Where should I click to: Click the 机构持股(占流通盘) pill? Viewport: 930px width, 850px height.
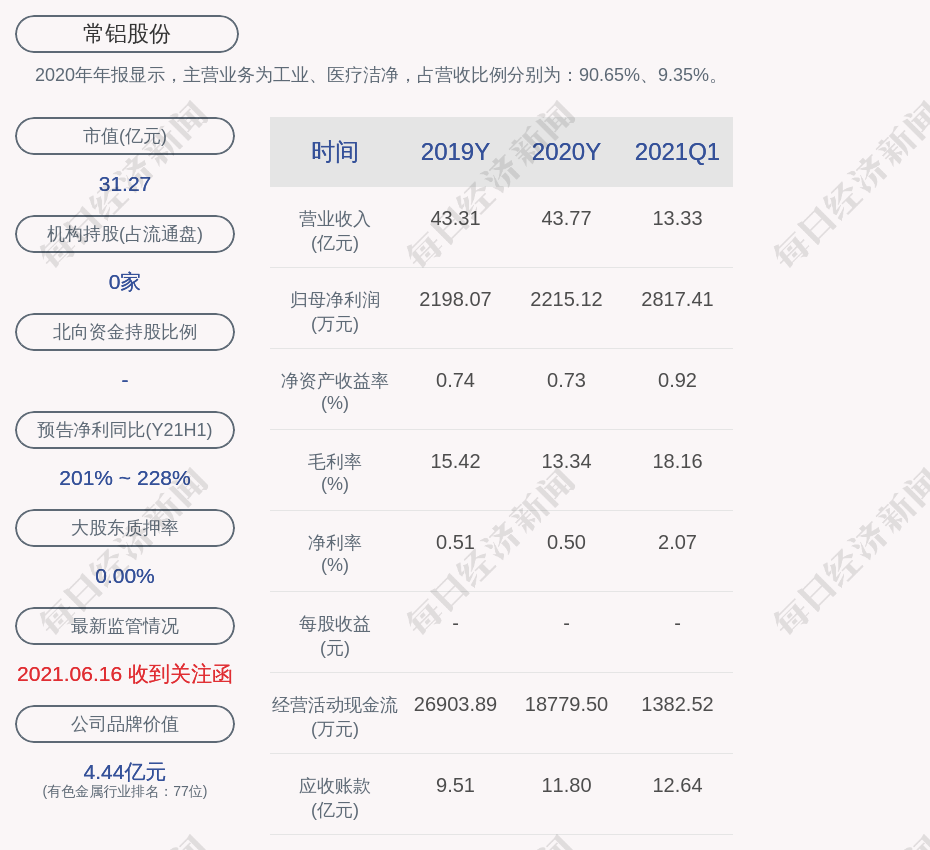[x=125, y=234]
